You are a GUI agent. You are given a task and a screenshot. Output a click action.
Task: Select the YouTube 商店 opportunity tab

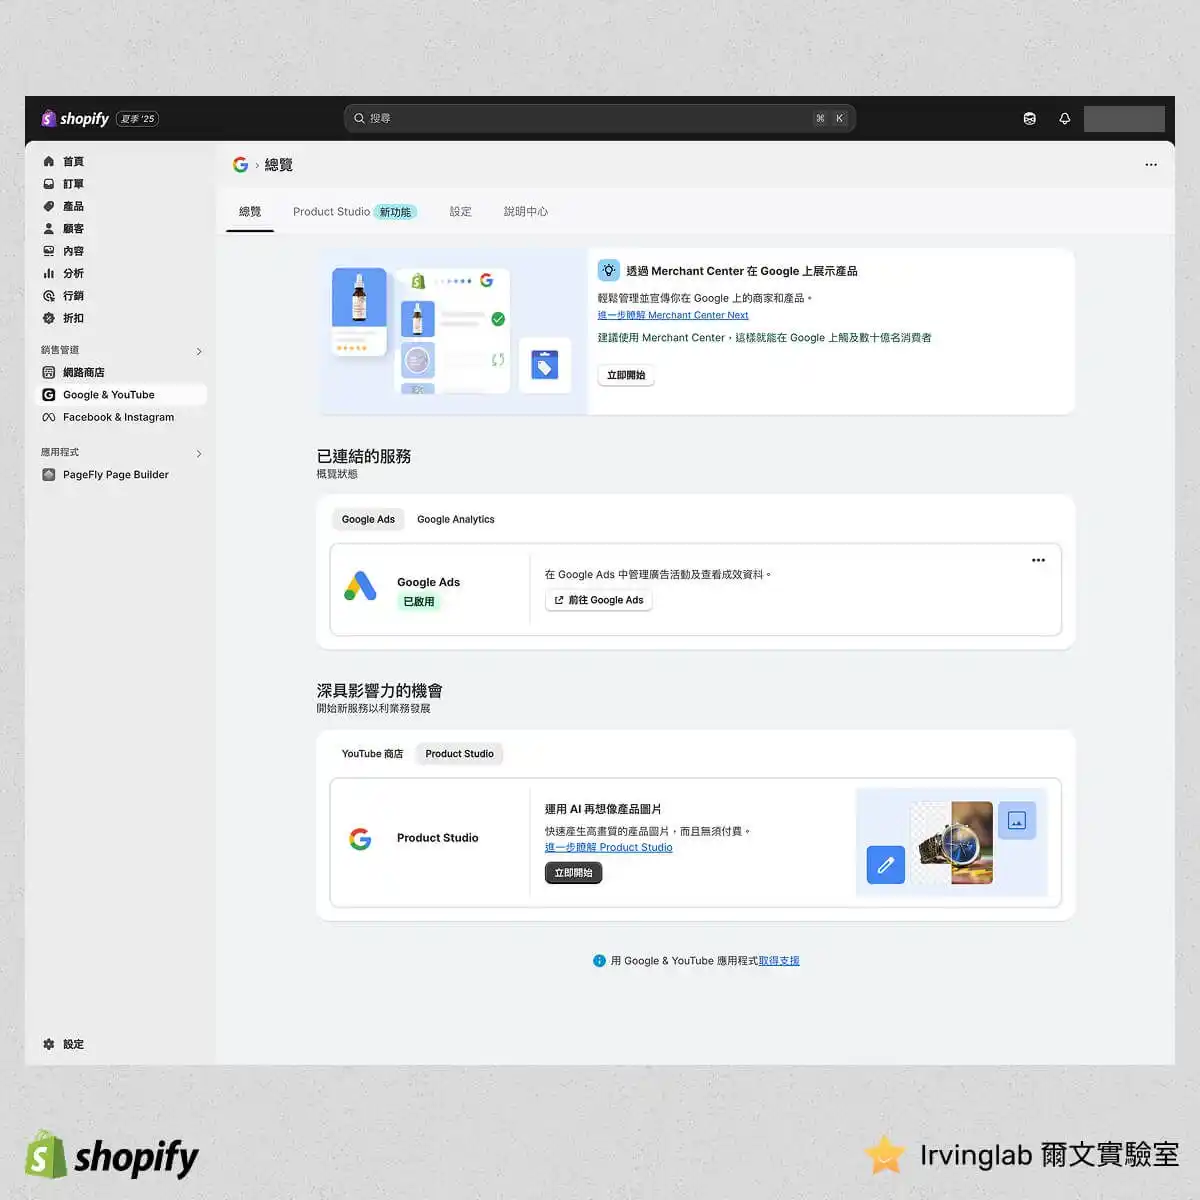click(x=372, y=754)
